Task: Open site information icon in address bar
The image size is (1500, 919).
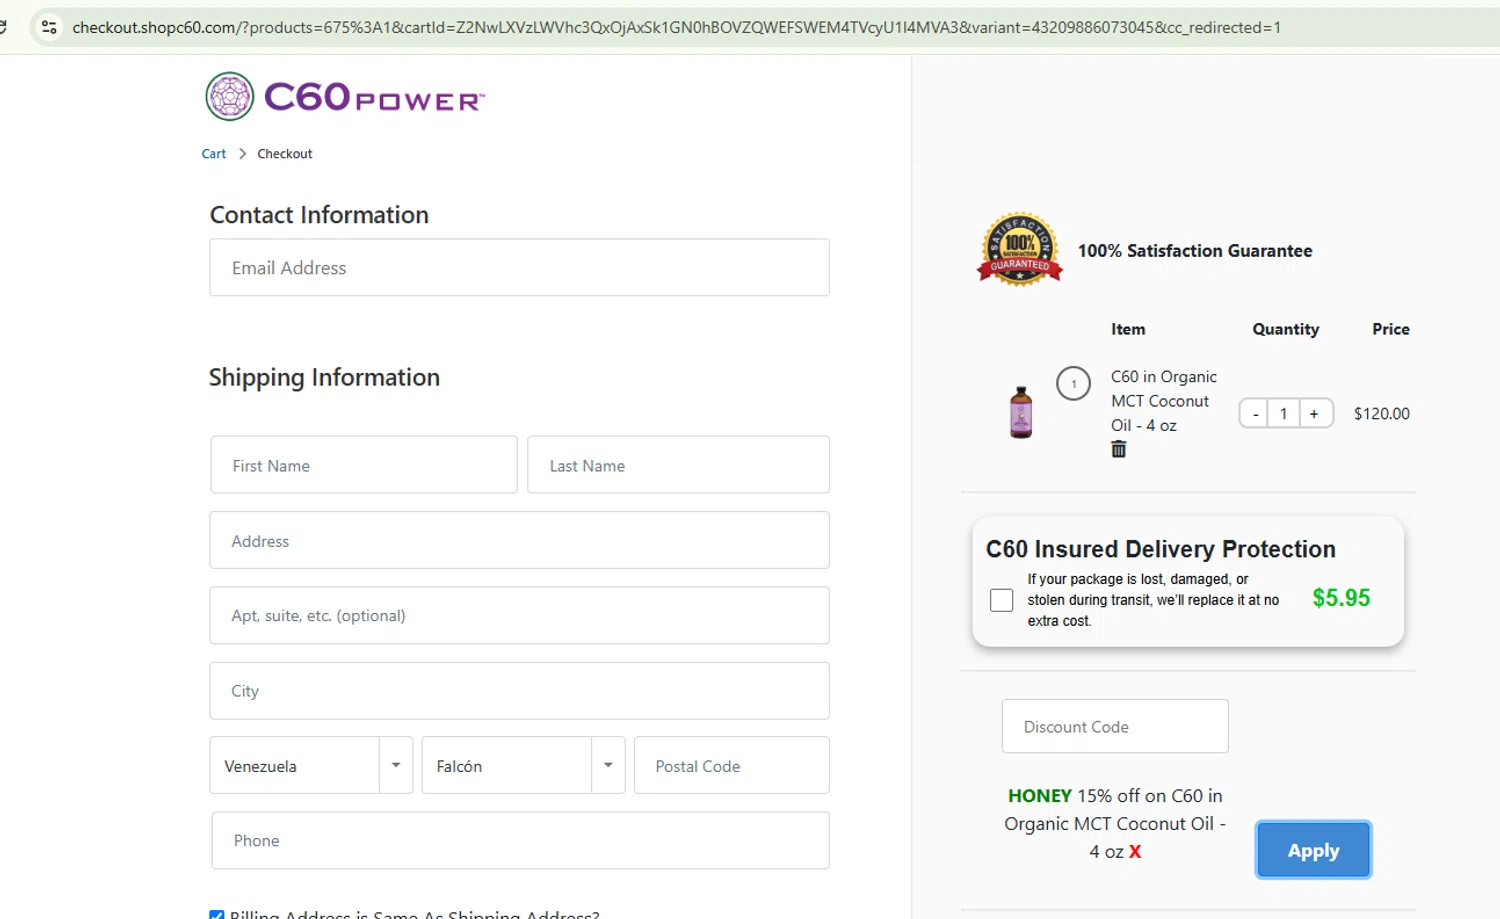Action: (x=49, y=27)
